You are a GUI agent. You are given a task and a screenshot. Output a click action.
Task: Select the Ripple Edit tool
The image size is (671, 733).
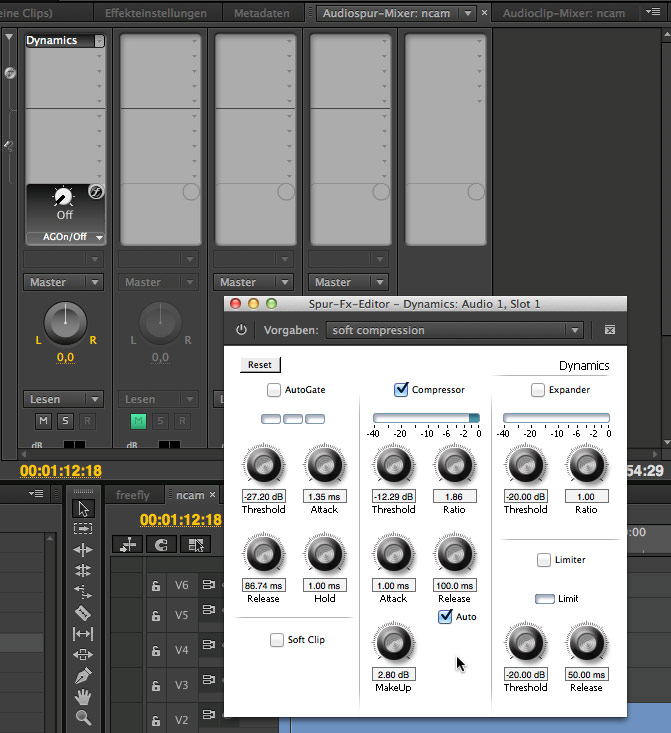pyautogui.click(x=83, y=549)
